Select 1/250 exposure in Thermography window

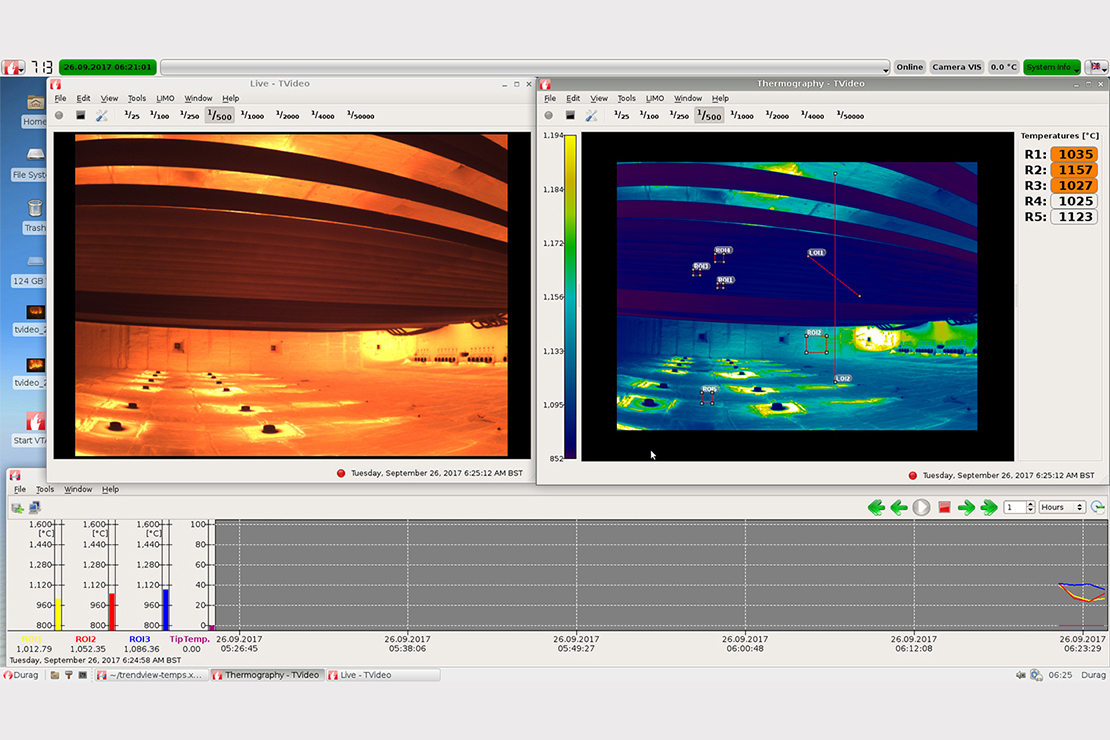click(679, 116)
